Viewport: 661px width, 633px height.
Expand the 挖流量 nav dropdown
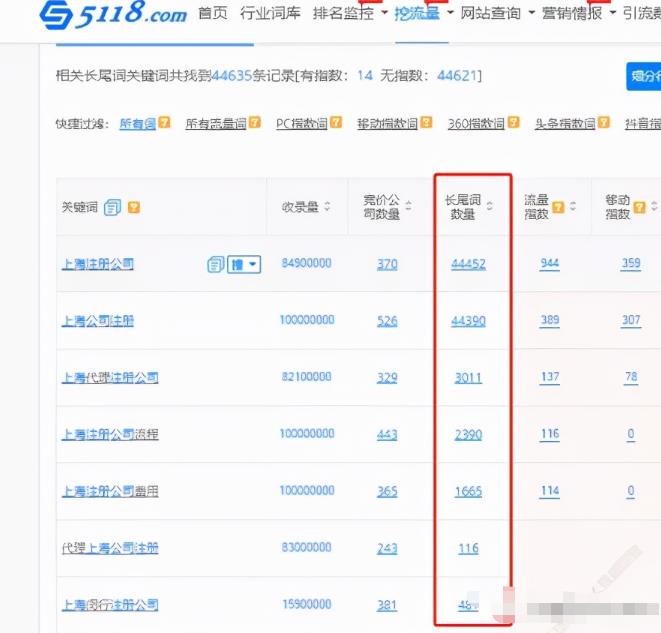tap(450, 13)
